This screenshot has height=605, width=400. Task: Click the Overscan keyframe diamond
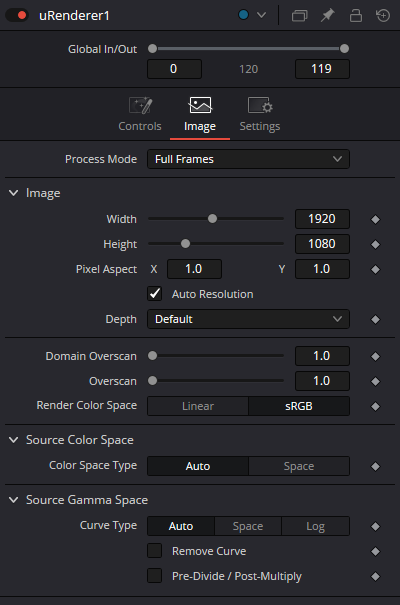[x=375, y=382]
